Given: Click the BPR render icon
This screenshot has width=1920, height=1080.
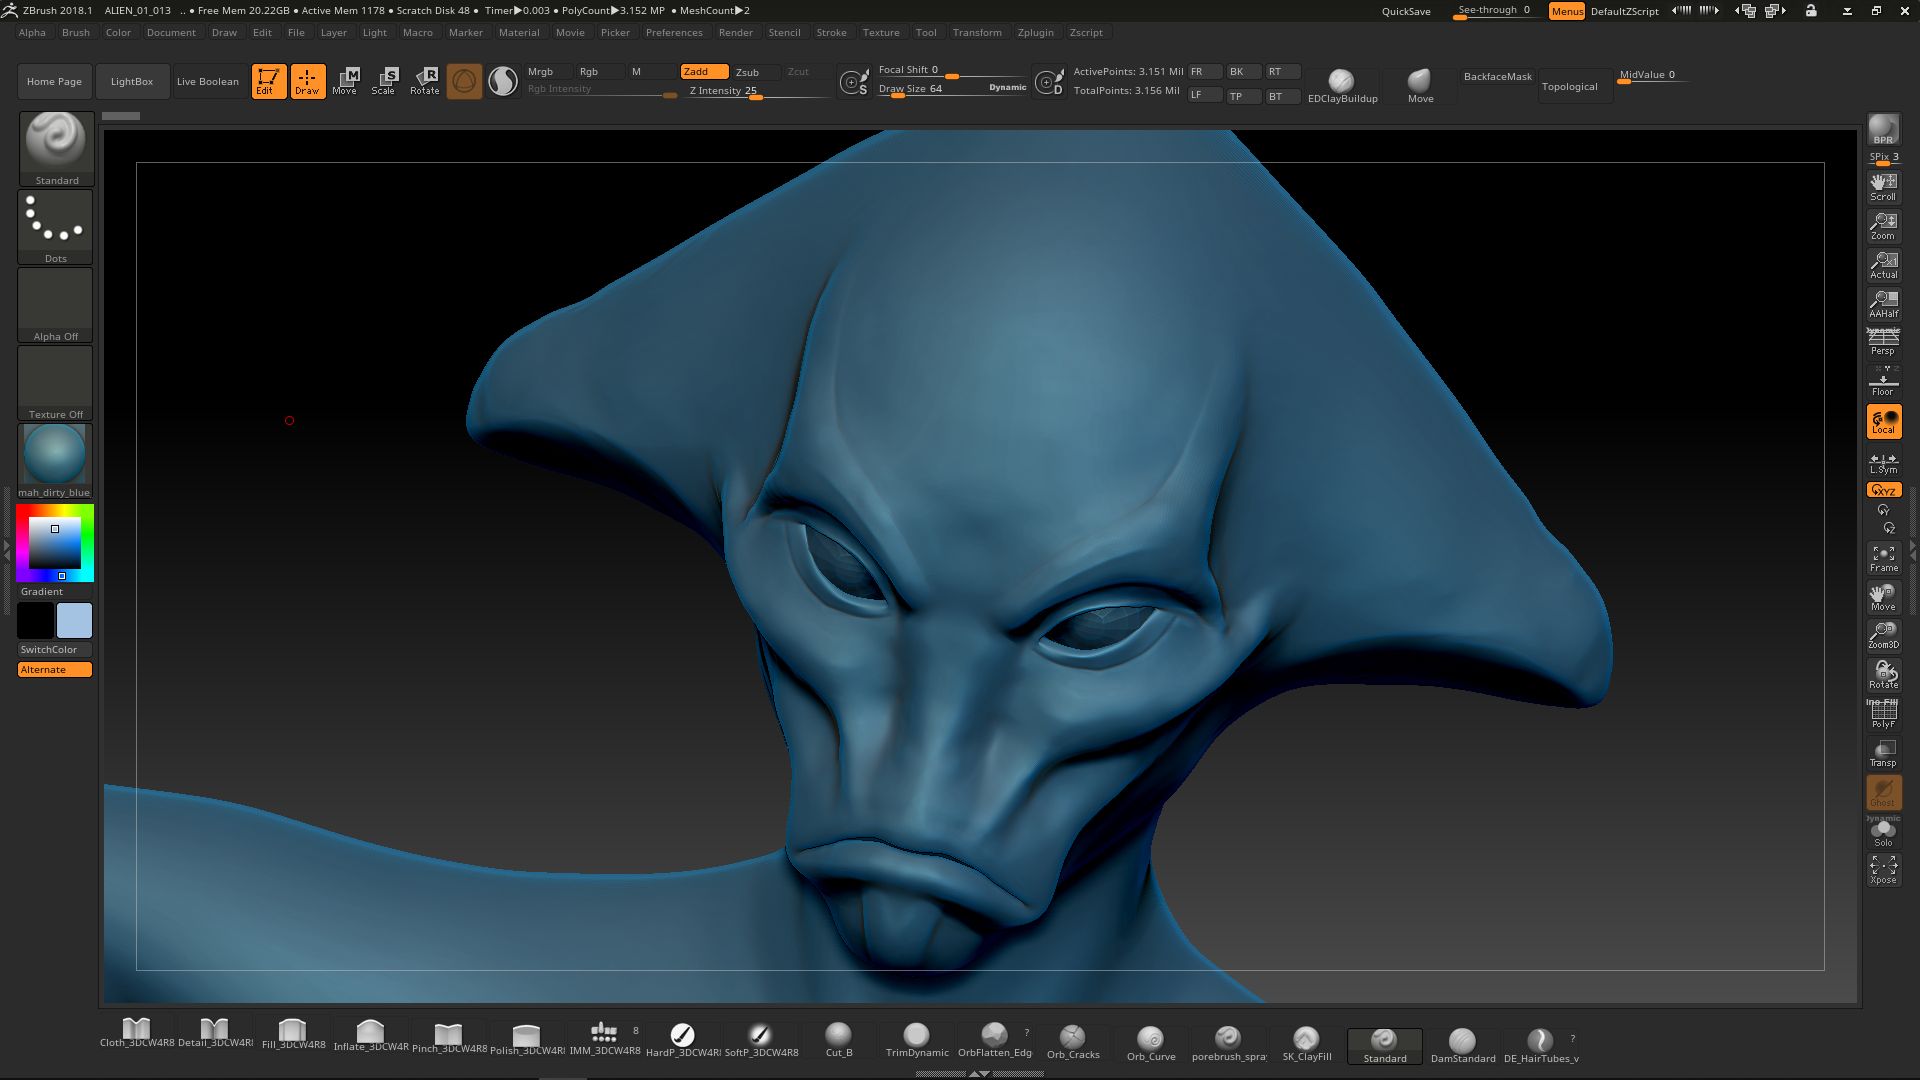Looking at the screenshot, I should (x=1883, y=129).
